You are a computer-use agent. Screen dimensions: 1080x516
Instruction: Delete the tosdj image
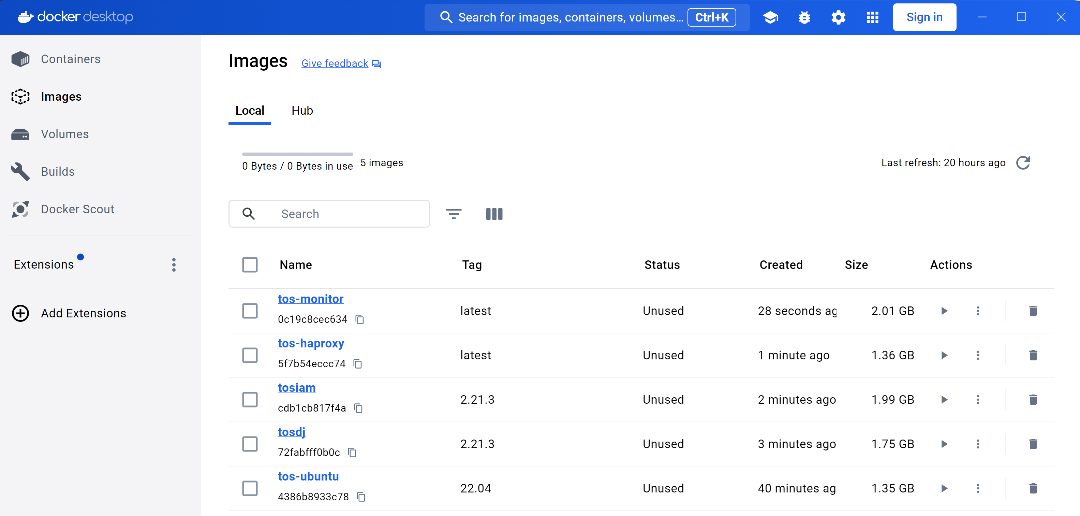coord(1032,444)
